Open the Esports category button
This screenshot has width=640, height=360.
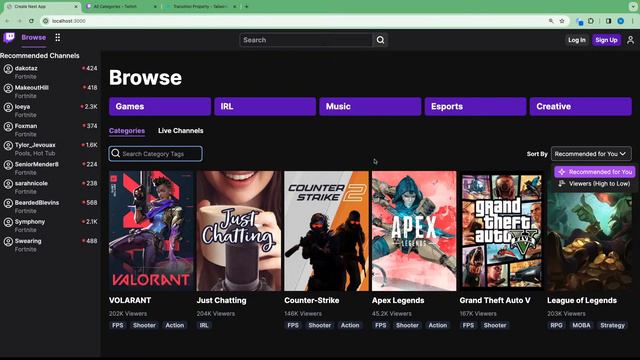click(476, 107)
